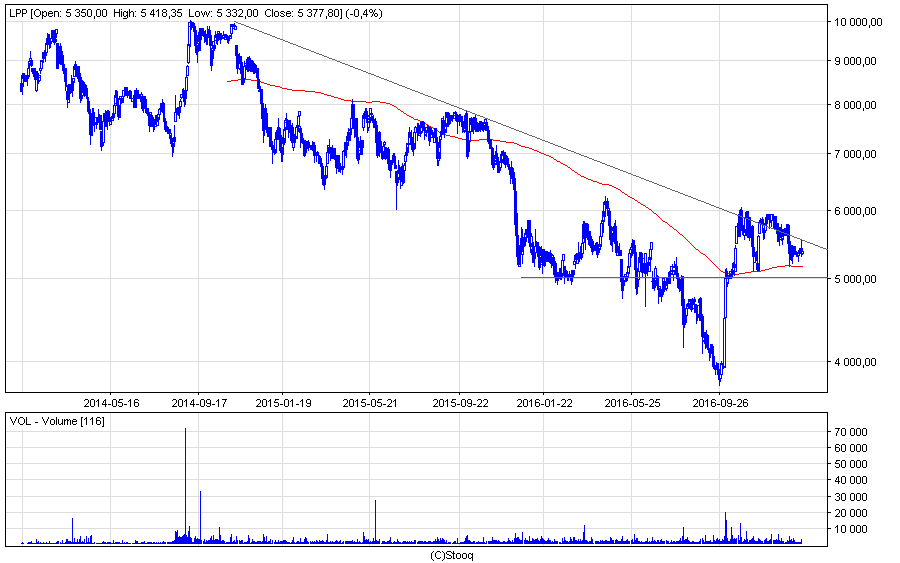Click the LPP open-high-low-close header text

point(196,13)
